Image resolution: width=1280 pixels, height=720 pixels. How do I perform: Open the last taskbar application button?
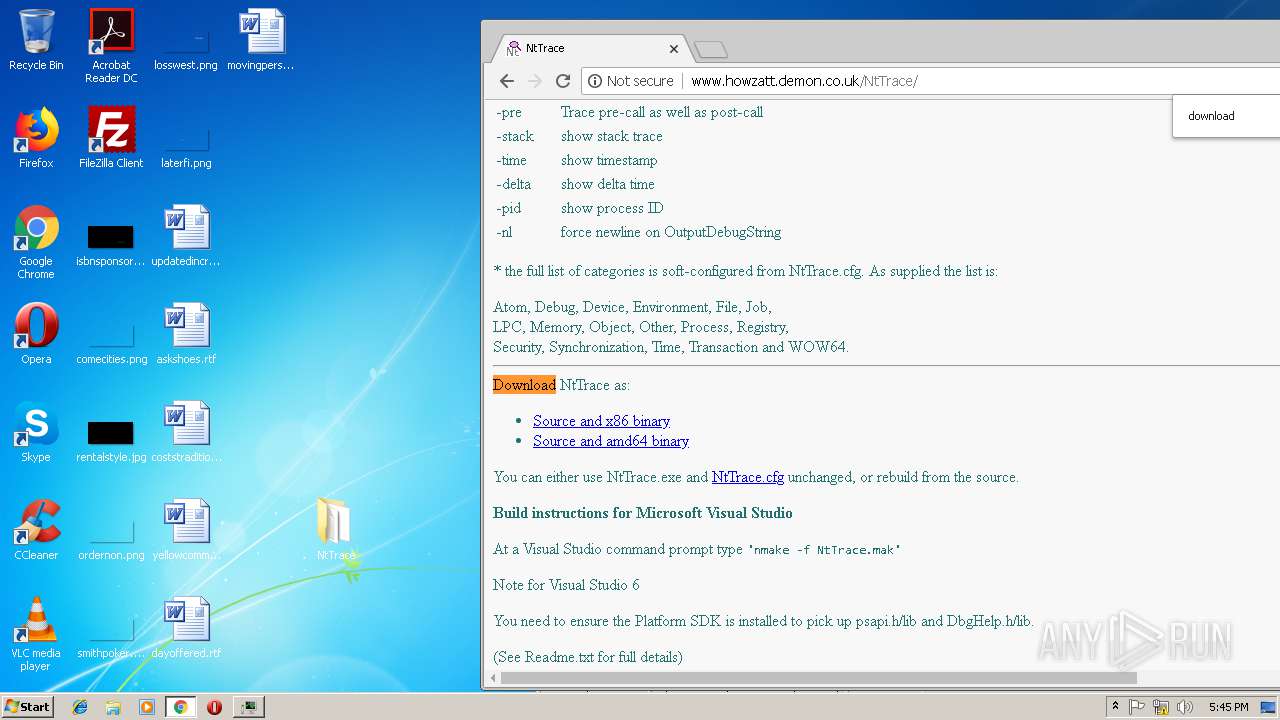tap(248, 707)
